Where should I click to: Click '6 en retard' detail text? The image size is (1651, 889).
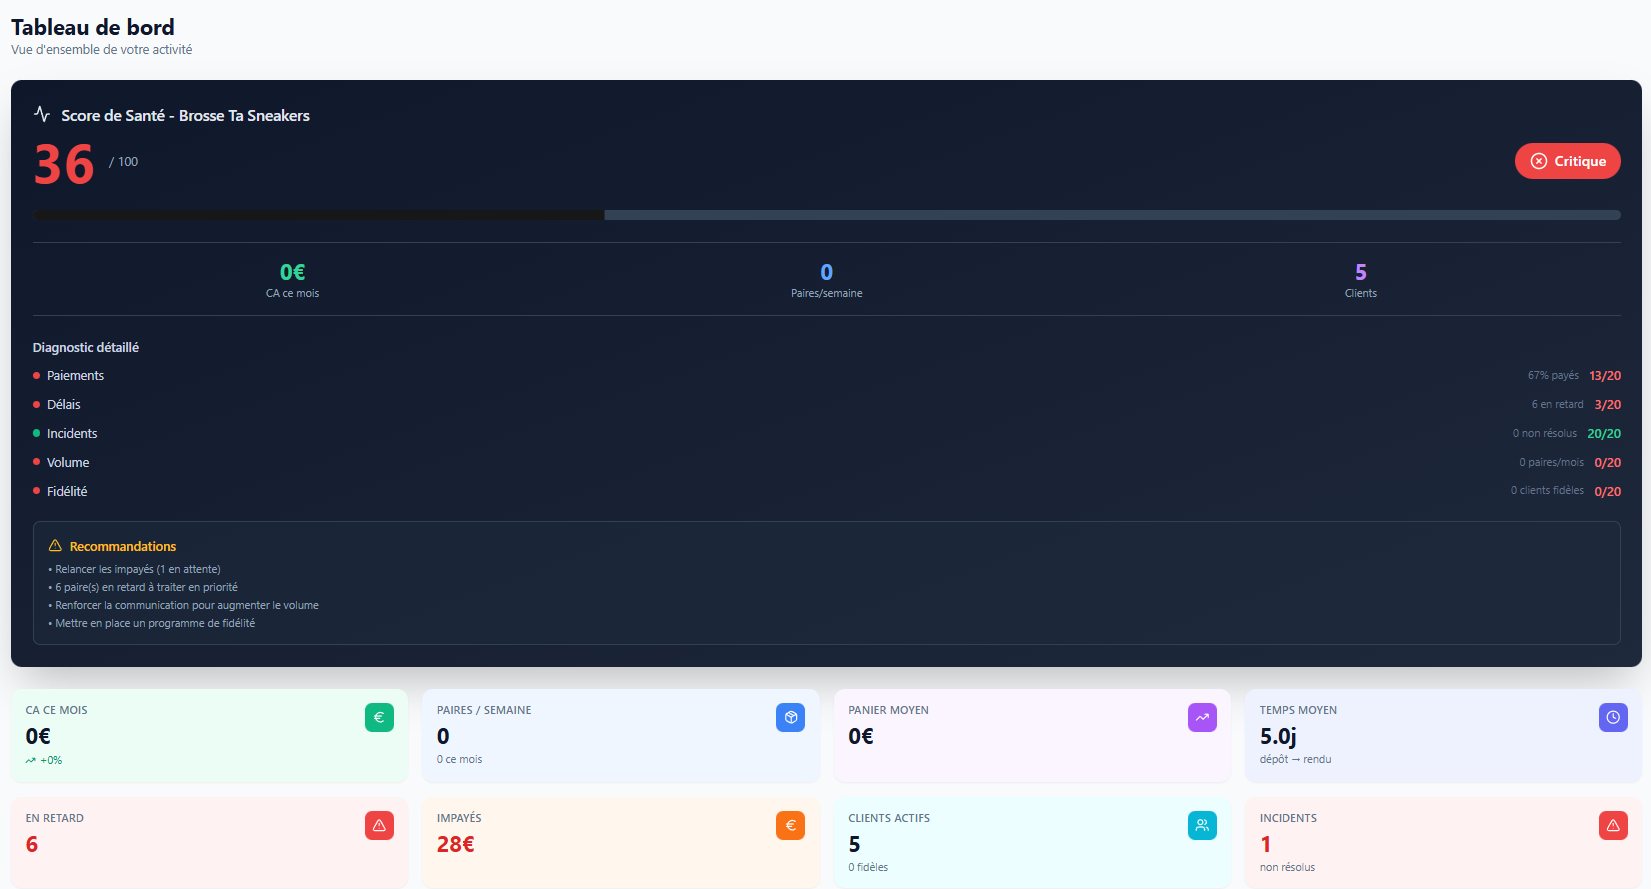click(x=1558, y=405)
